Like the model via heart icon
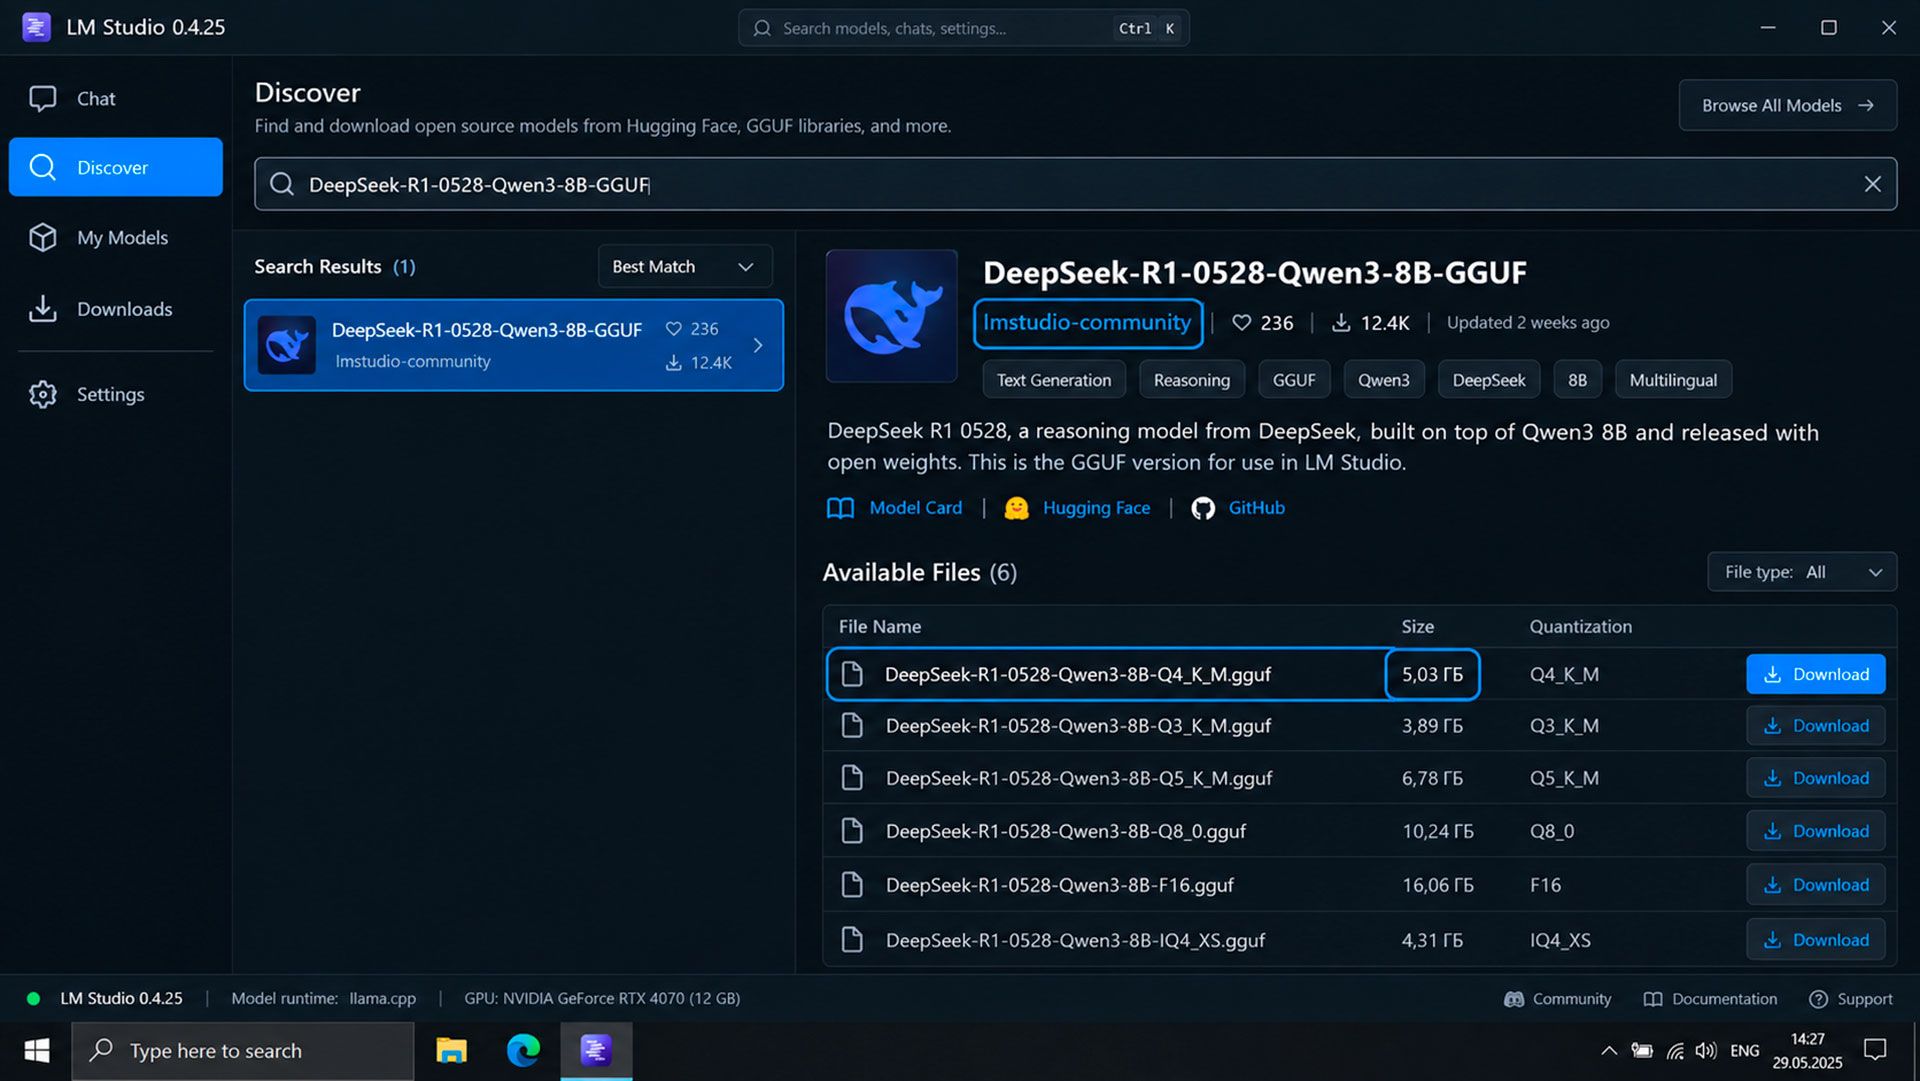1920x1081 pixels. pos(1241,322)
